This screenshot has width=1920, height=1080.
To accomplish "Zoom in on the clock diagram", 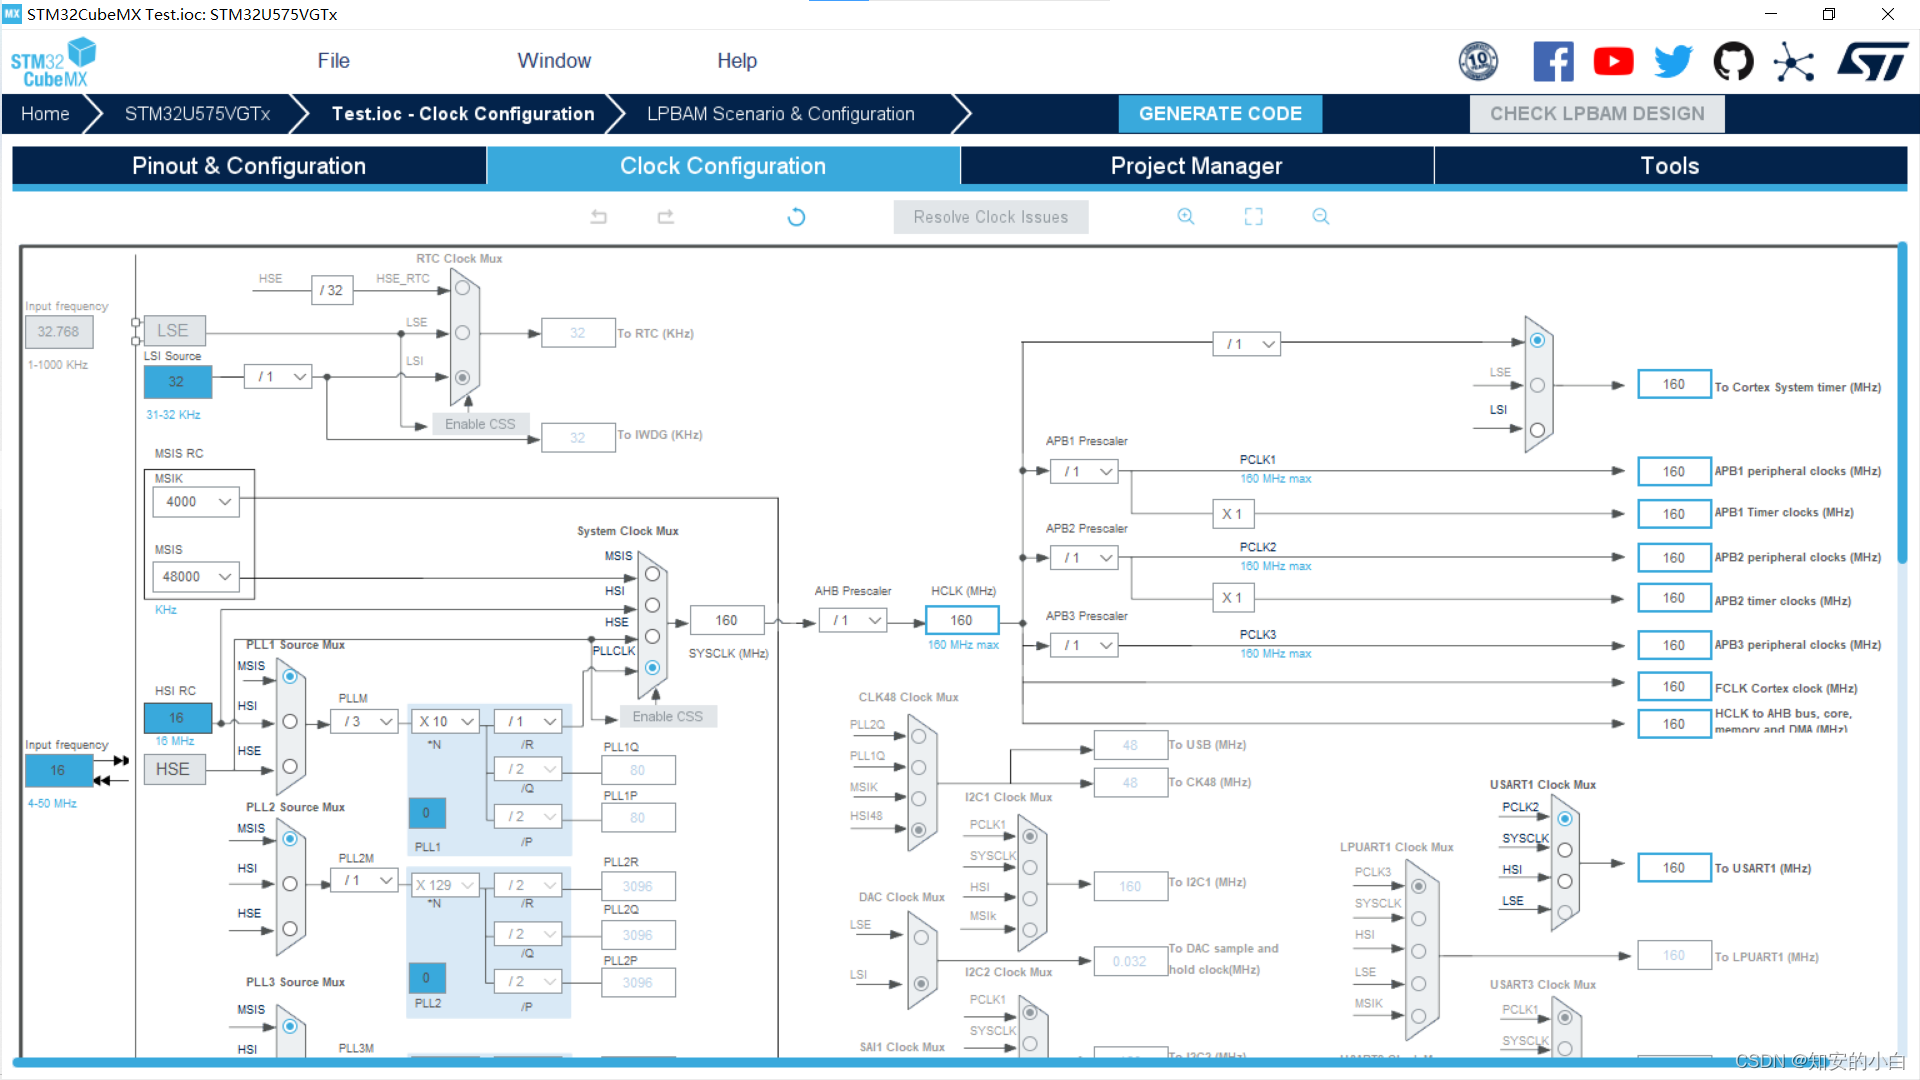I will tap(1186, 217).
